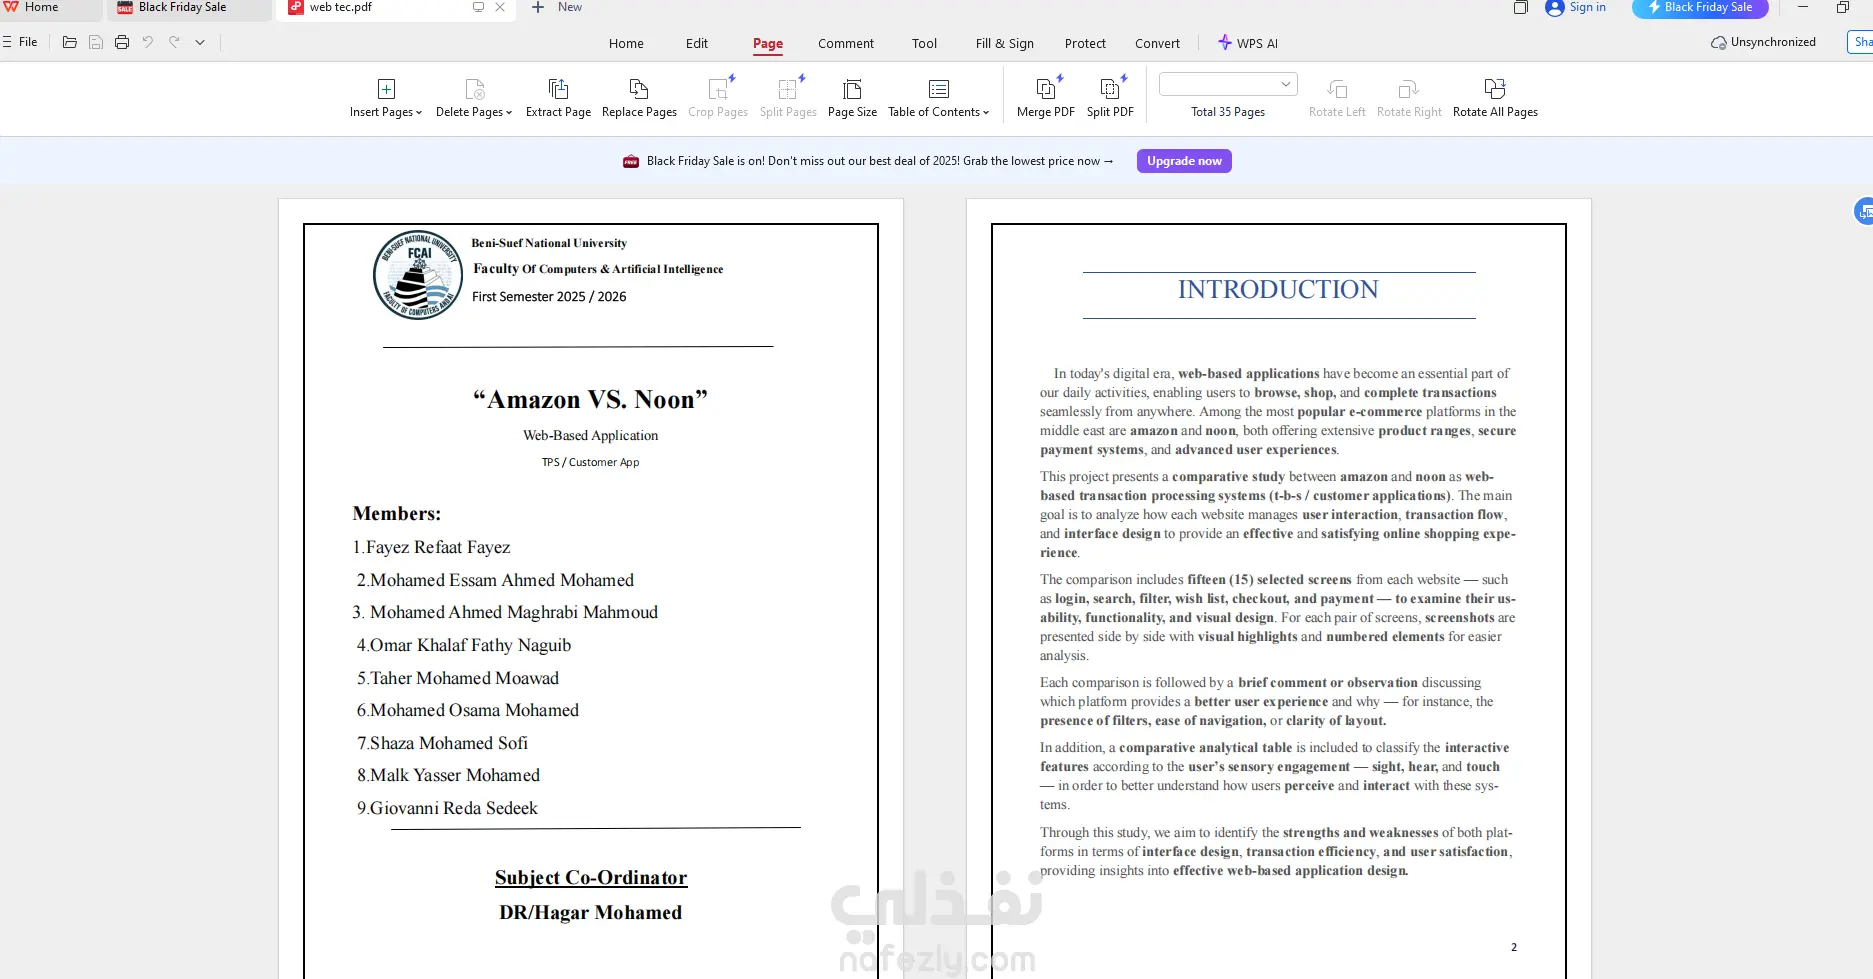Click the redo arrow icon
This screenshot has width=1873, height=979.
coord(174,42)
